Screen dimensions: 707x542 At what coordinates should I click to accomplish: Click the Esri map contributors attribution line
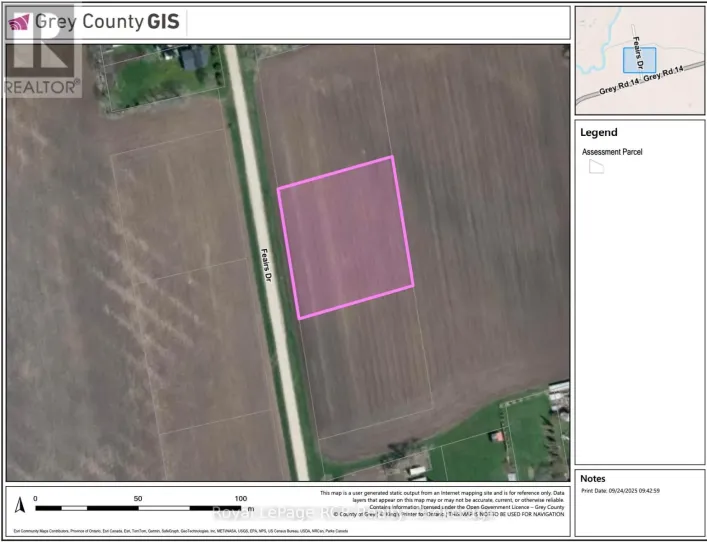(170, 530)
